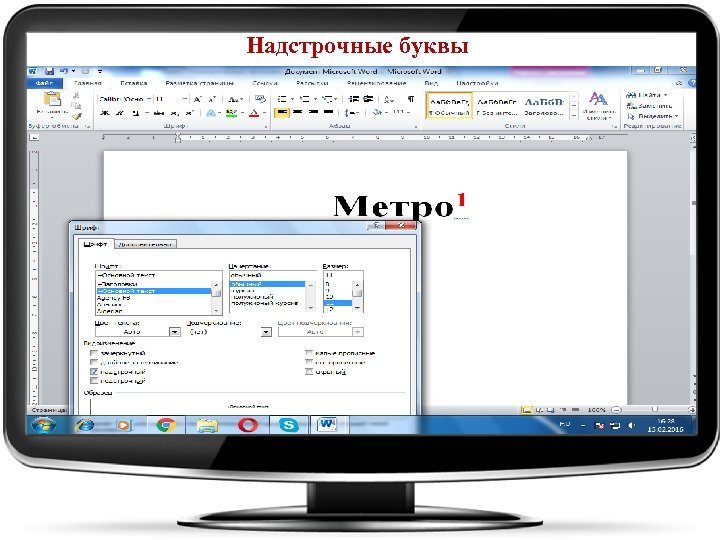Click the Format Painter brush icon

click(x=77, y=117)
